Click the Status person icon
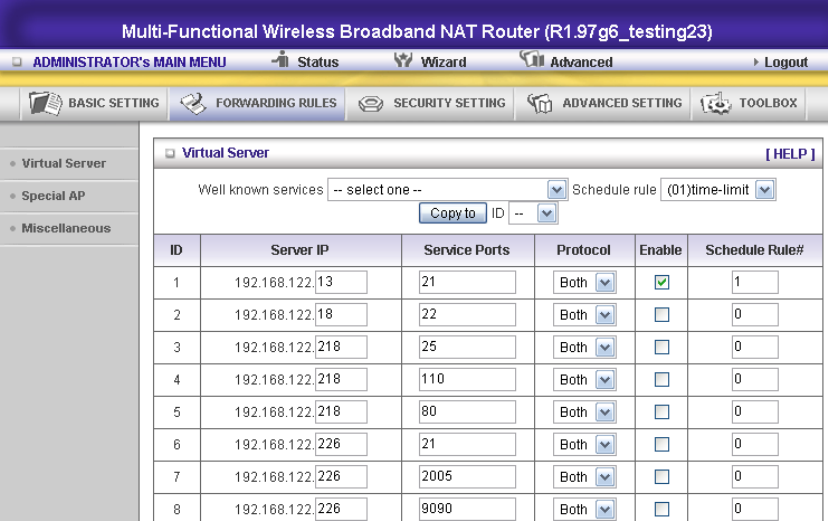 [x=281, y=60]
